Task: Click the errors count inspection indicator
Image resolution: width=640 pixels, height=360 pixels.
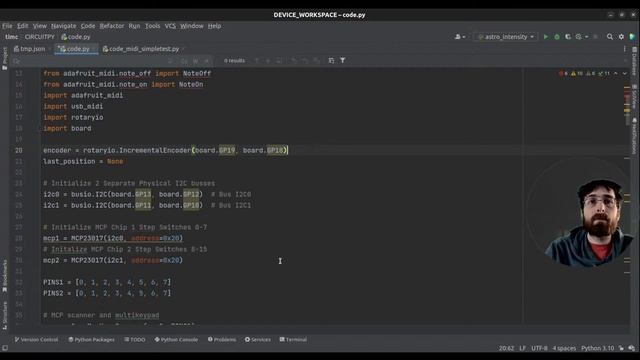Action: 563,73
